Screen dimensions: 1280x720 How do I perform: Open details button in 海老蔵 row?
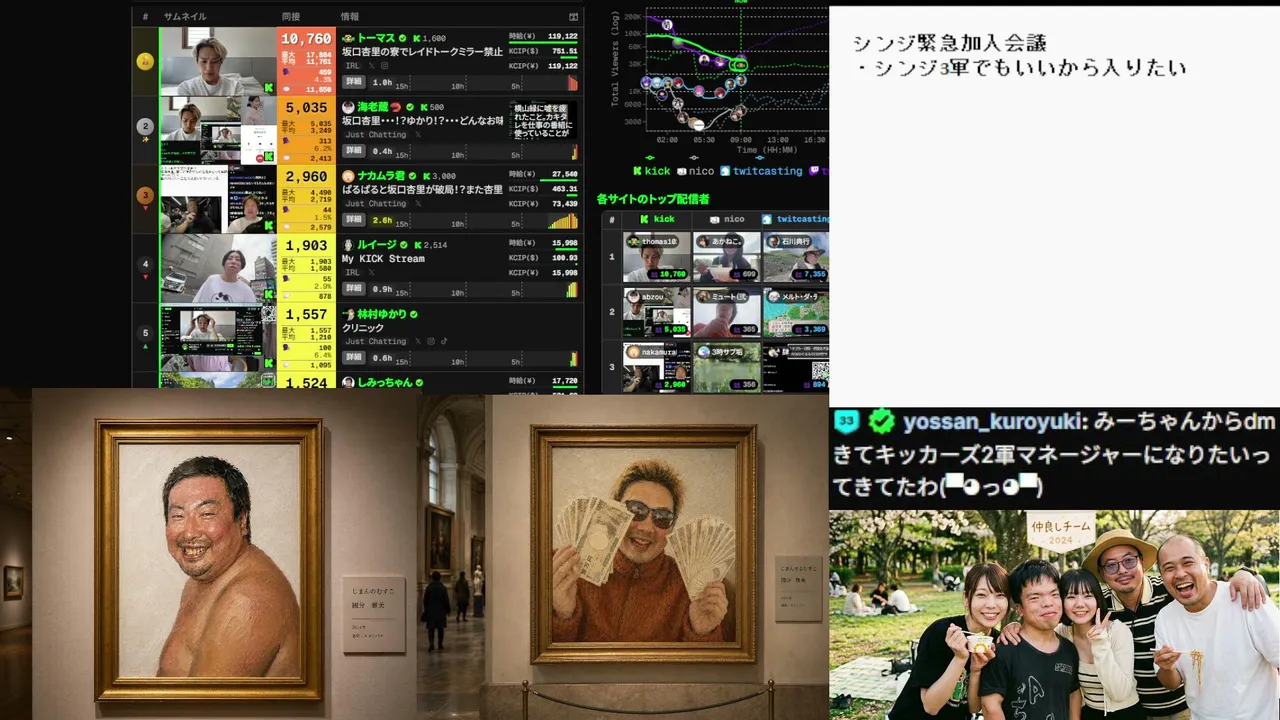[354, 151]
